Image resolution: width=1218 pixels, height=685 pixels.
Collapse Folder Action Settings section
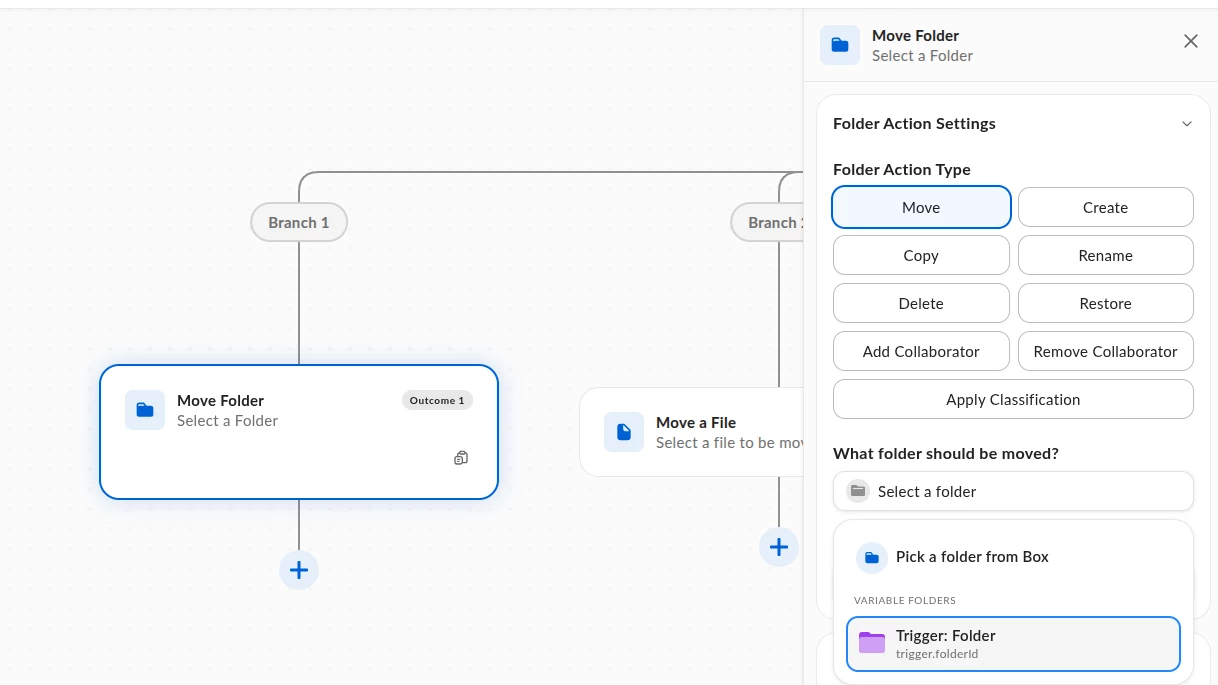click(1187, 124)
